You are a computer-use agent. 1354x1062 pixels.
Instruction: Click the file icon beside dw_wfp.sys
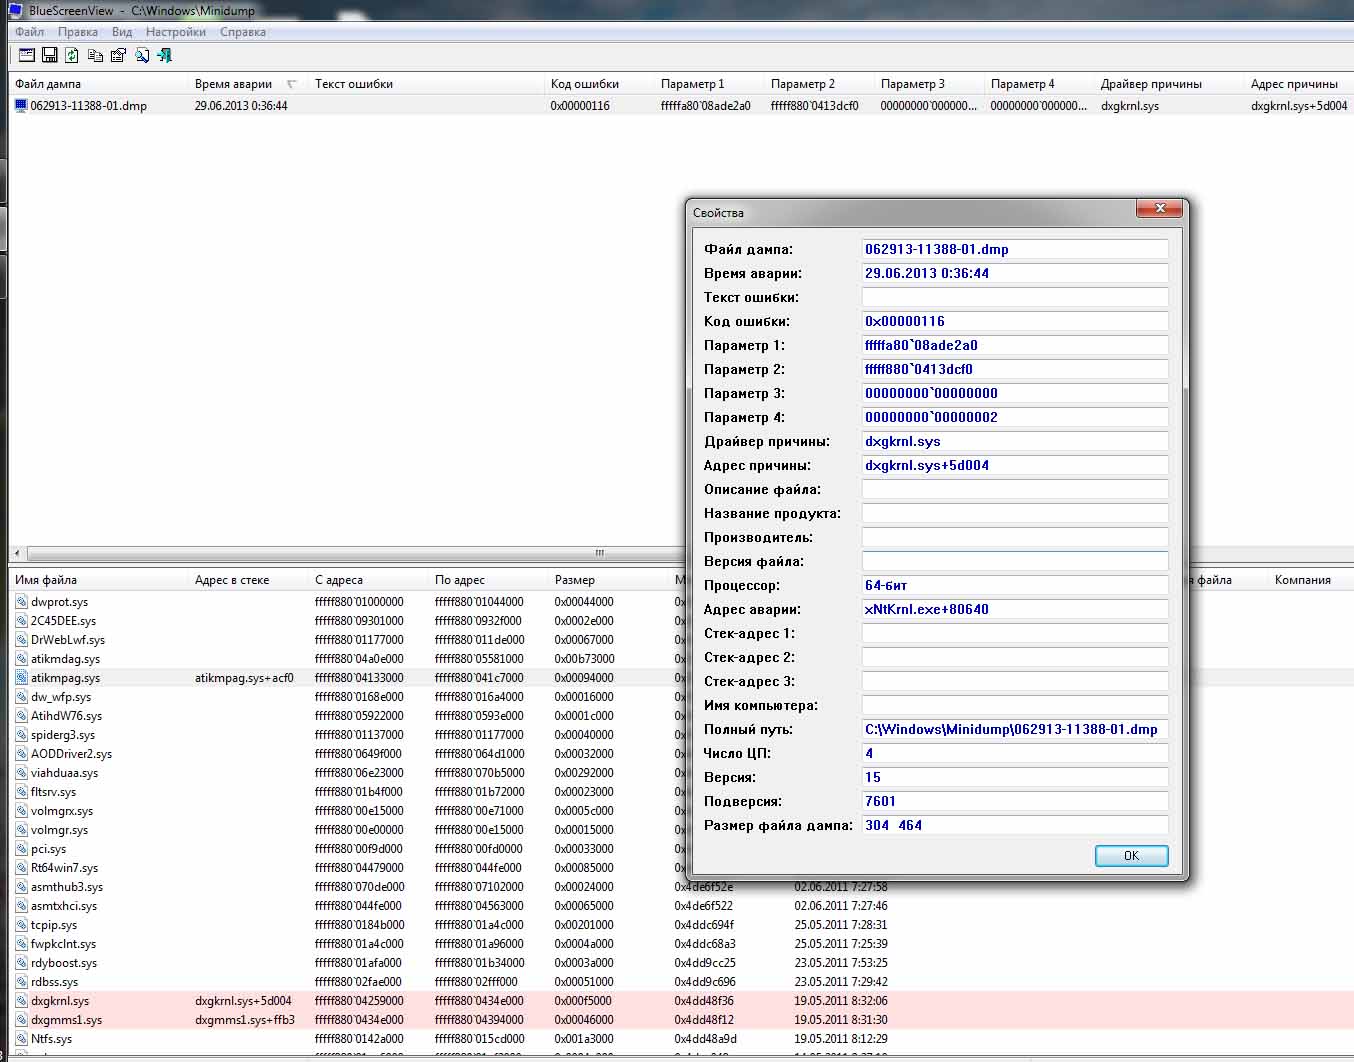point(21,697)
